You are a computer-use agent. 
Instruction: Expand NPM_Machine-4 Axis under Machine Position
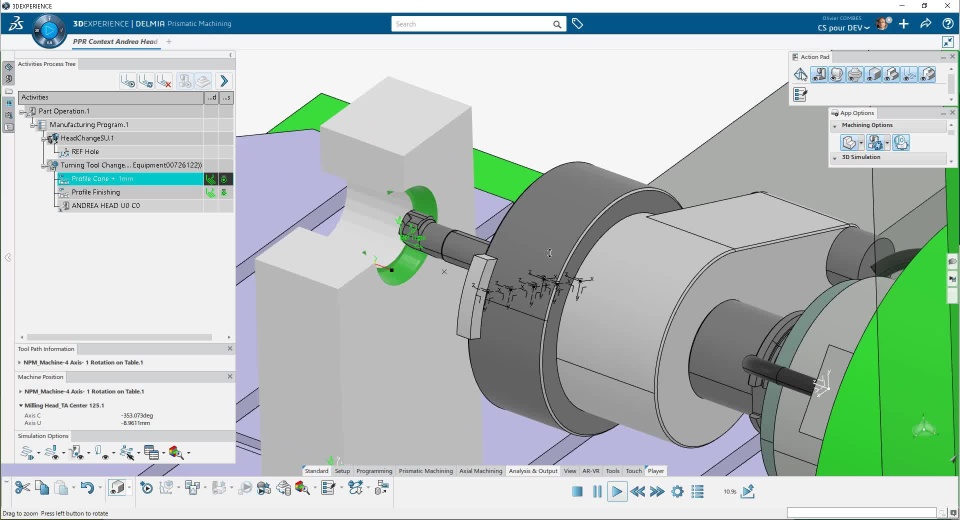click(20, 391)
